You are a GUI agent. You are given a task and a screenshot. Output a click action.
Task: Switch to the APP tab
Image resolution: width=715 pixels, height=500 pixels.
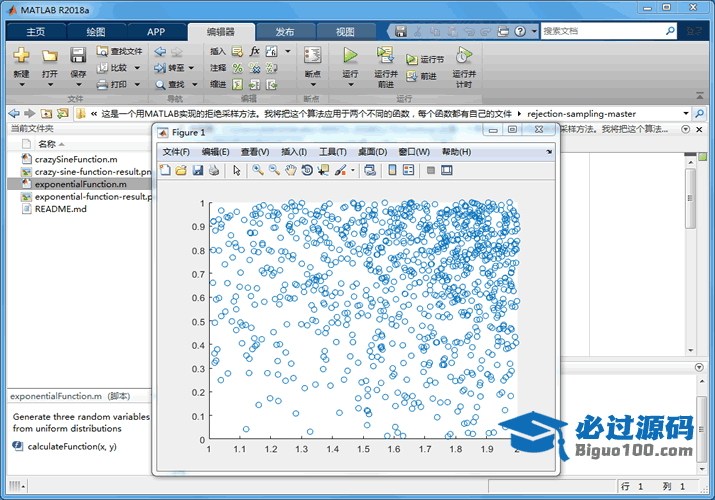coord(156,32)
